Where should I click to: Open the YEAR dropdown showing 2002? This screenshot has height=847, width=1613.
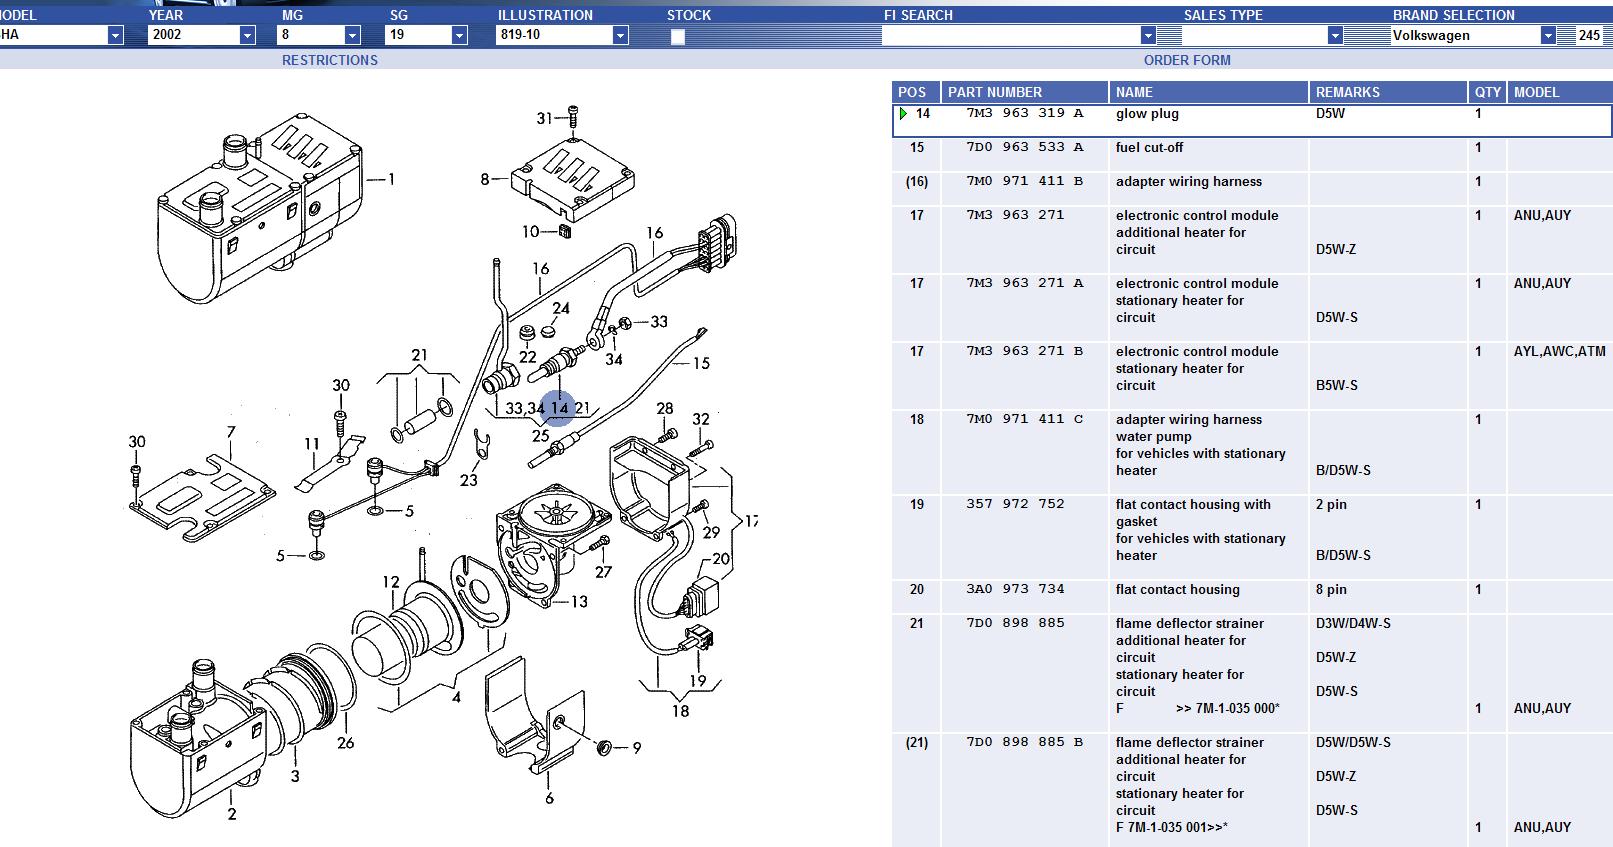click(247, 36)
